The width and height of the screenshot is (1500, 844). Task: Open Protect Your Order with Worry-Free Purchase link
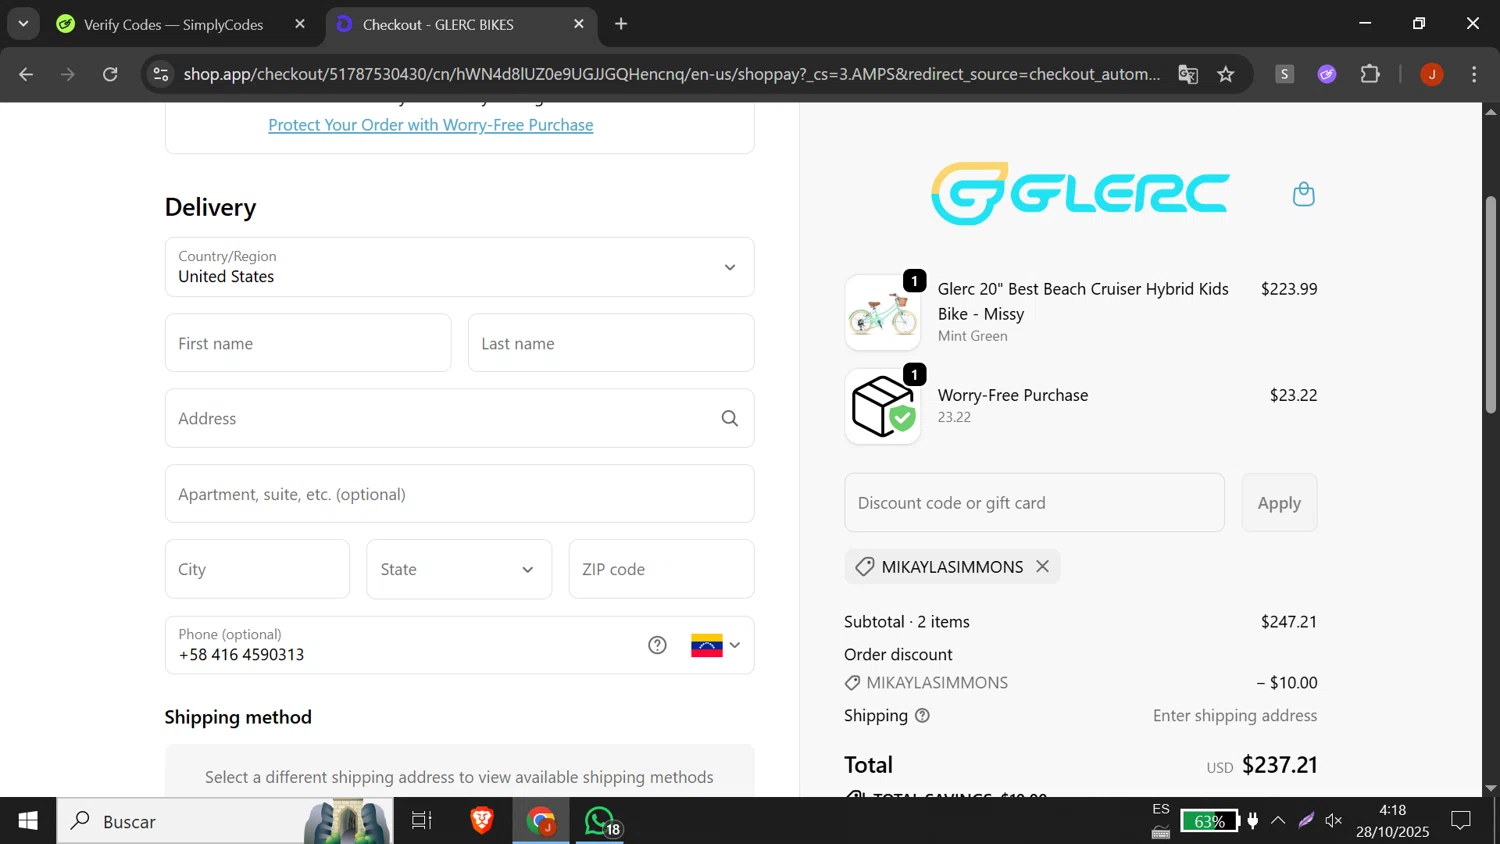point(431,125)
